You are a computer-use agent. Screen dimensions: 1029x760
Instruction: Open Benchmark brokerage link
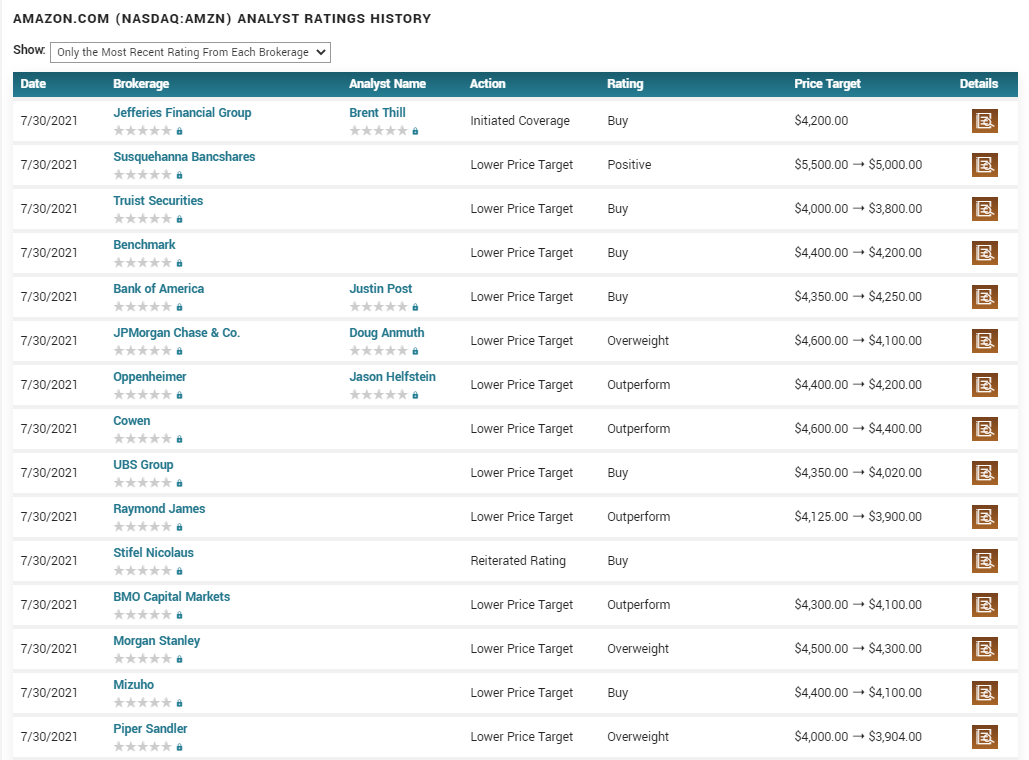(144, 244)
